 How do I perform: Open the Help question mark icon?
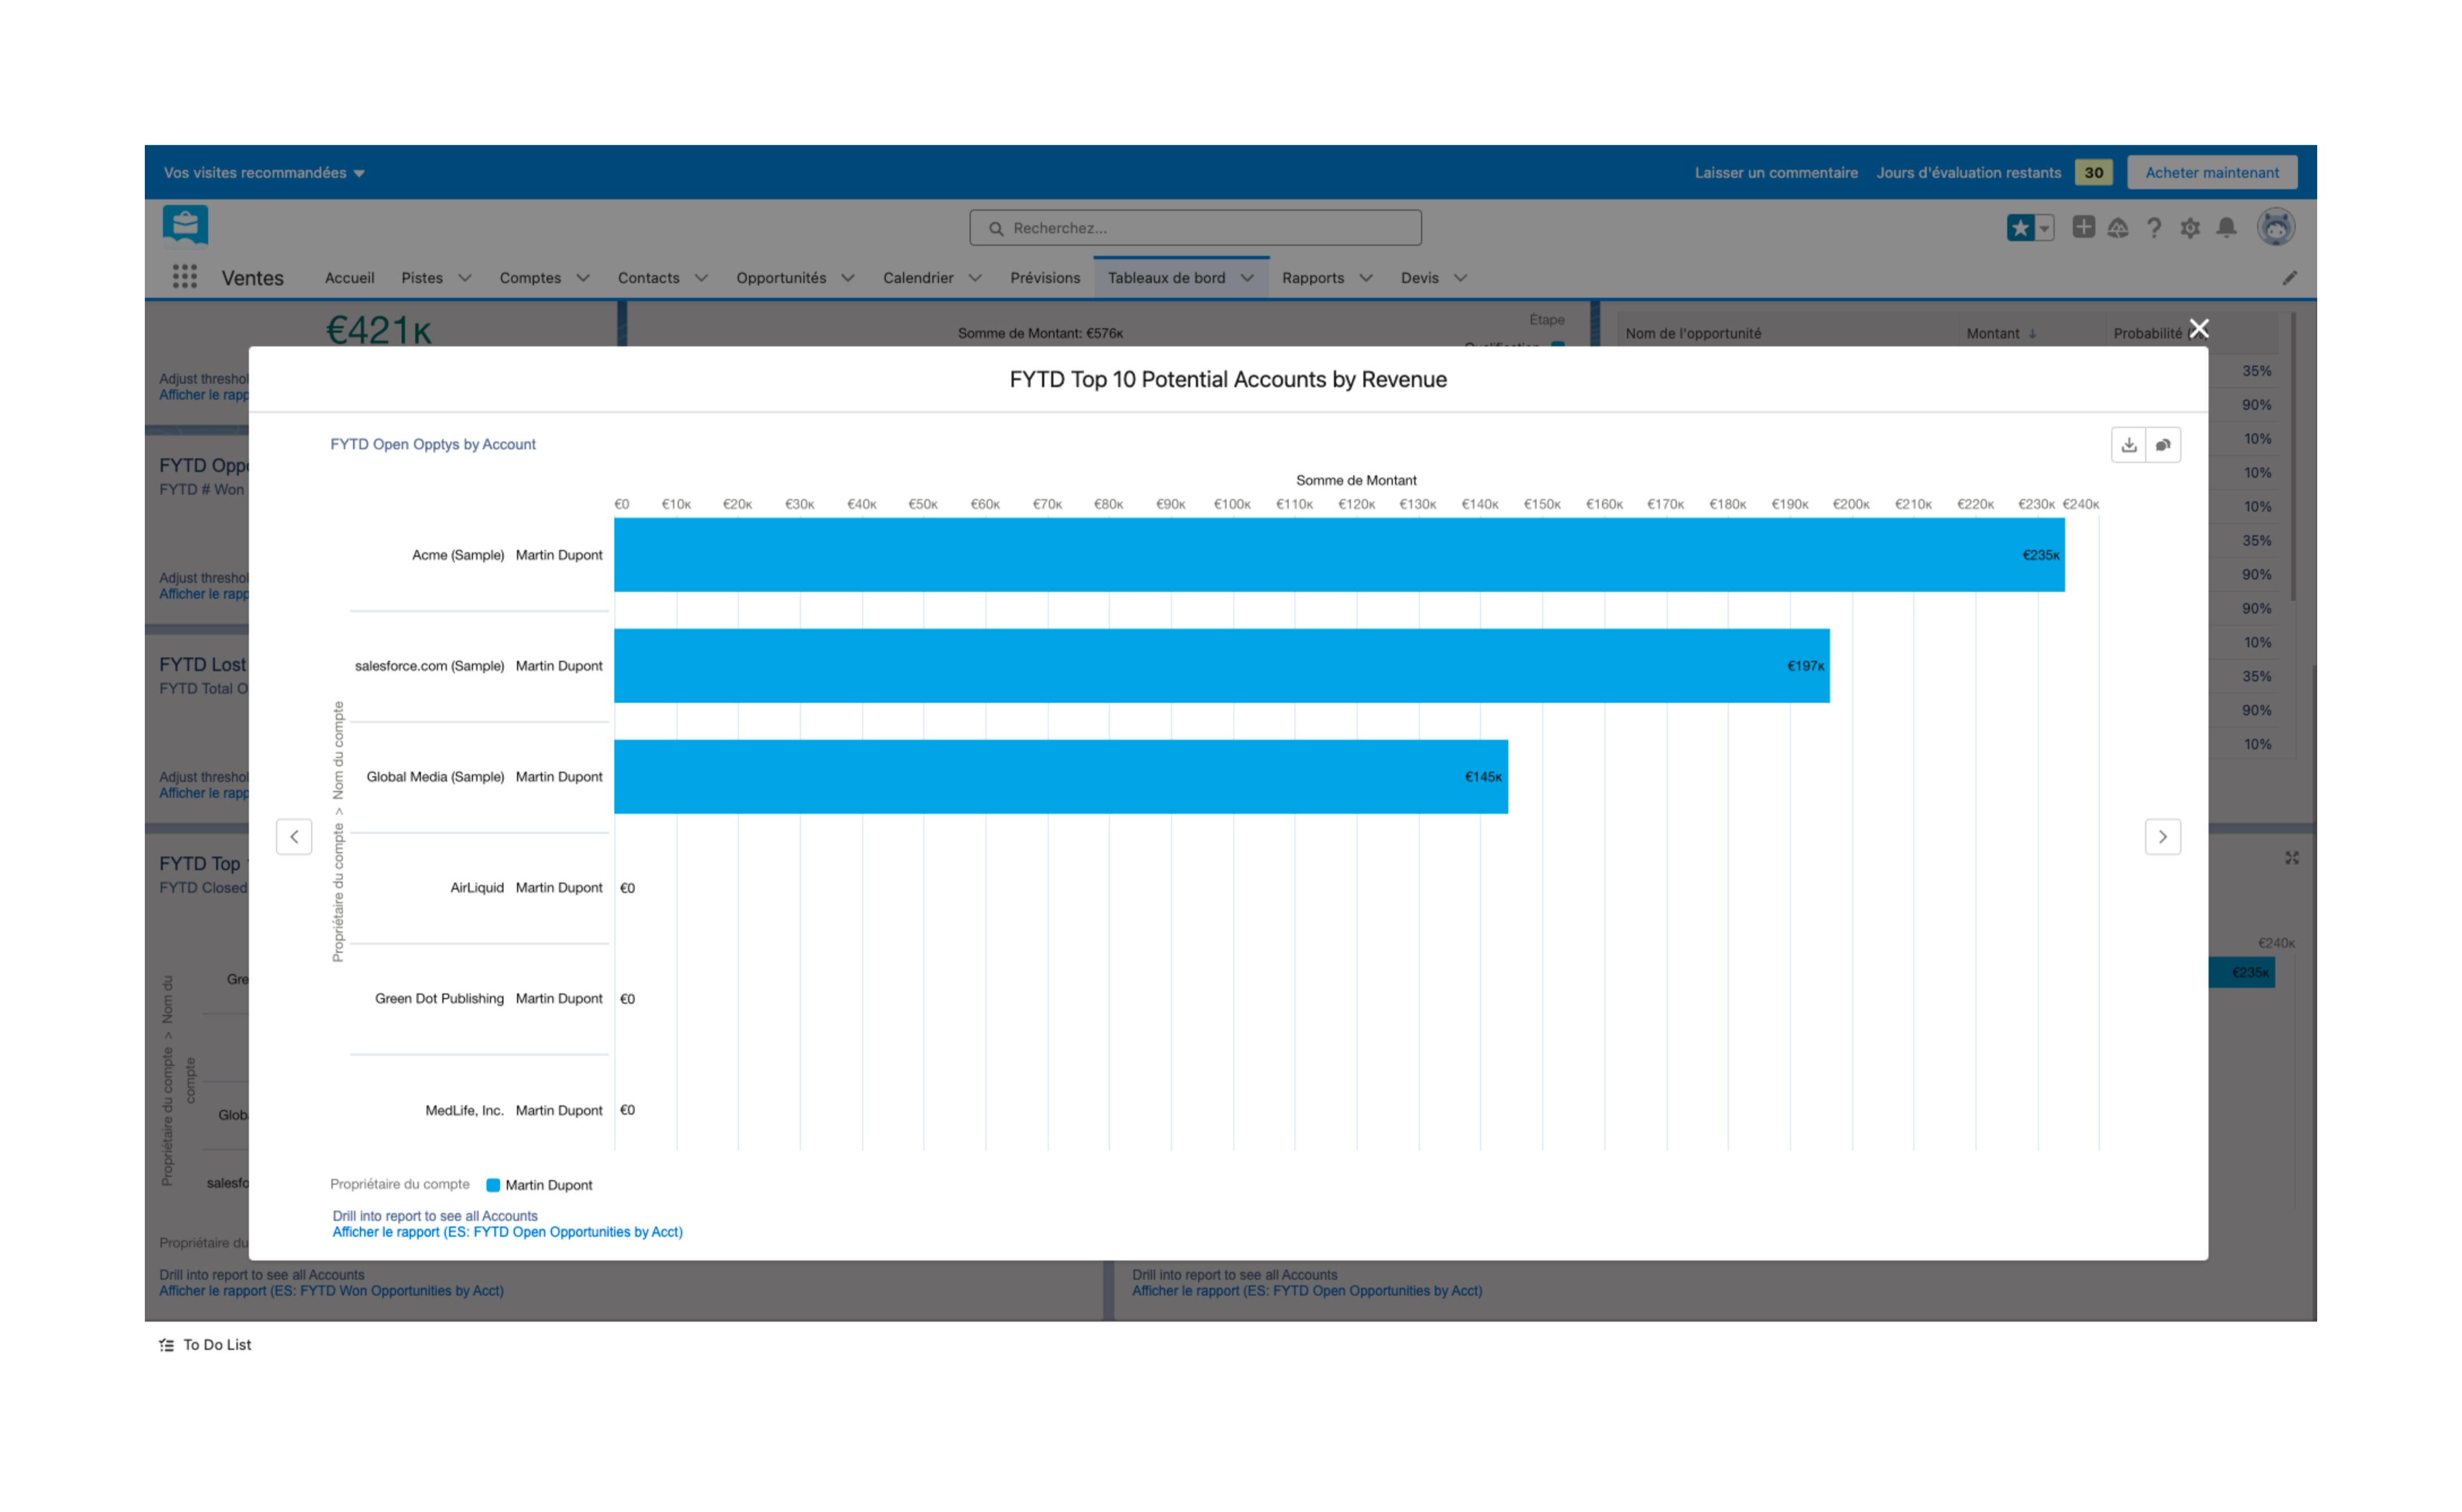pyautogui.click(x=2154, y=228)
